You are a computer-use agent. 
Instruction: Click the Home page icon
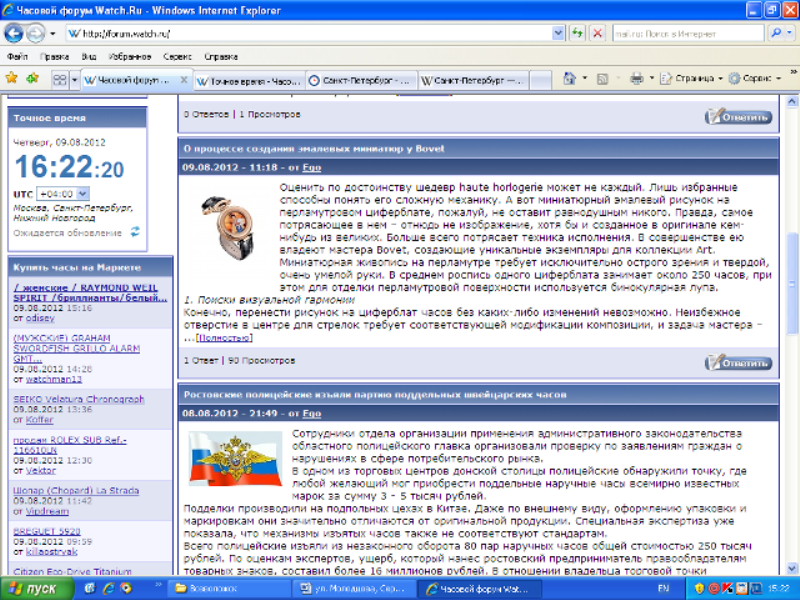tap(569, 78)
